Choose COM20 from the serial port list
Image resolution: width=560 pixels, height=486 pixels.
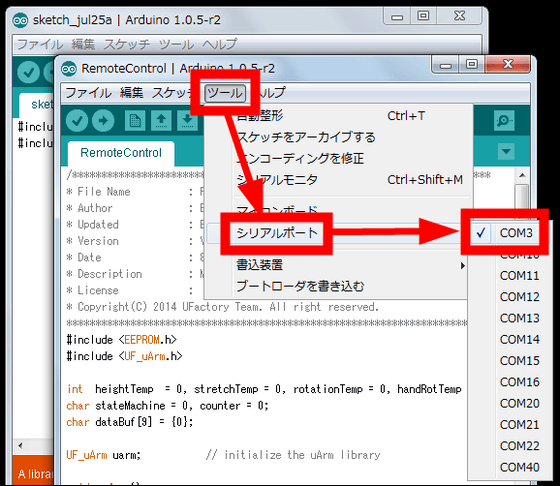tap(519, 404)
